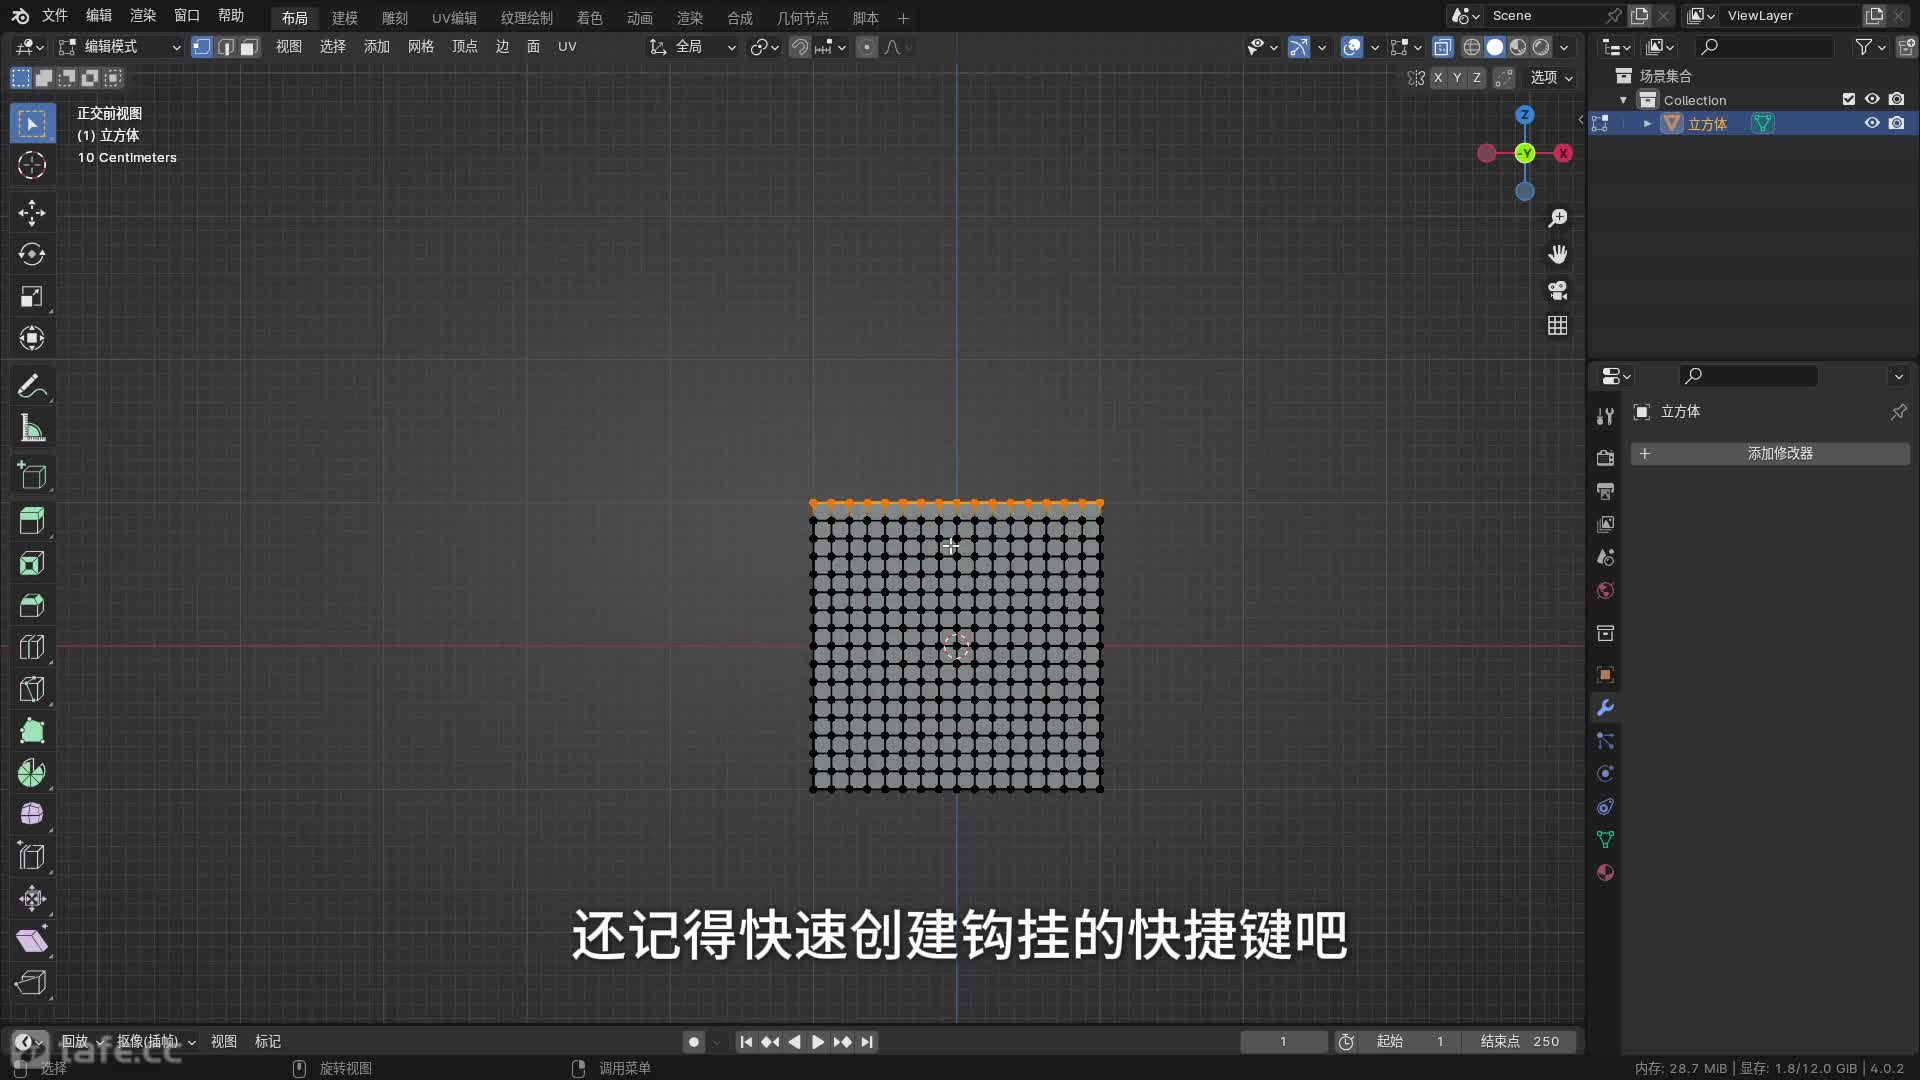This screenshot has width=1920, height=1080.
Task: Toggle camera view icon in viewport
Action: pos(1557,290)
